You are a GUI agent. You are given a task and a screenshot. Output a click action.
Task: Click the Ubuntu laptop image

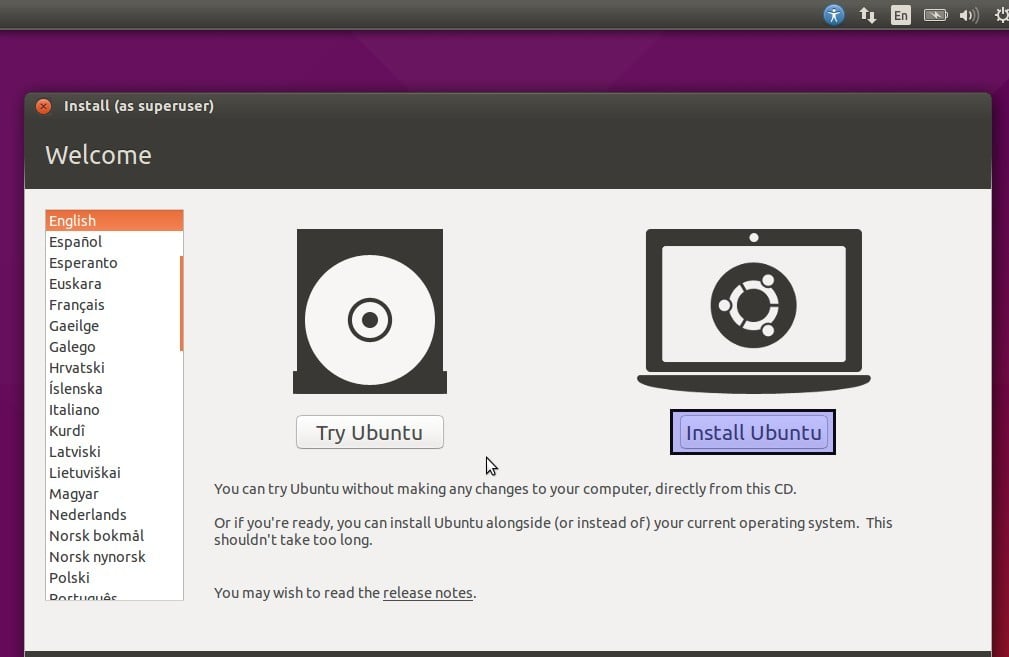tap(754, 311)
